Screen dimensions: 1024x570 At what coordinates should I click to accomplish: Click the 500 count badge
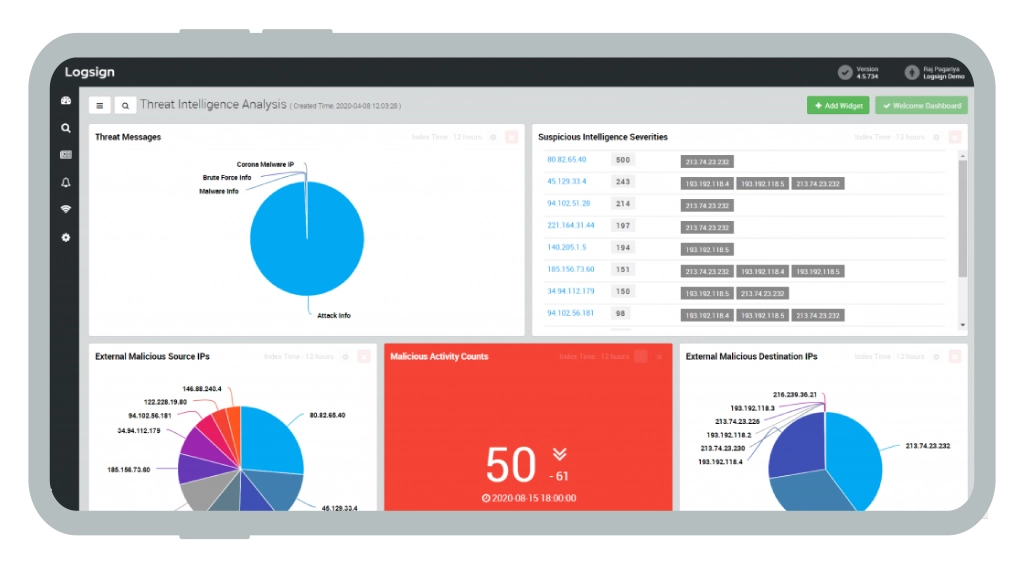623,160
